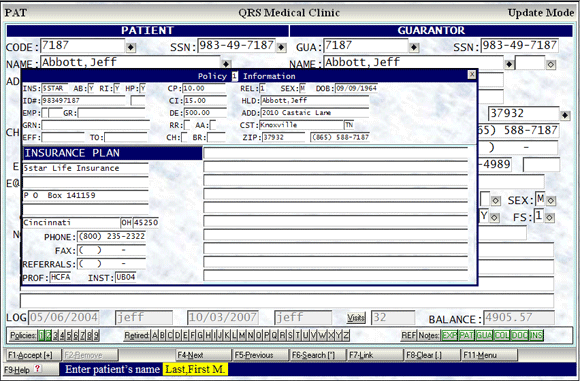Open the diamond after guarantor name suffix box
This screenshot has width=580, height=381.
[x=551, y=64]
